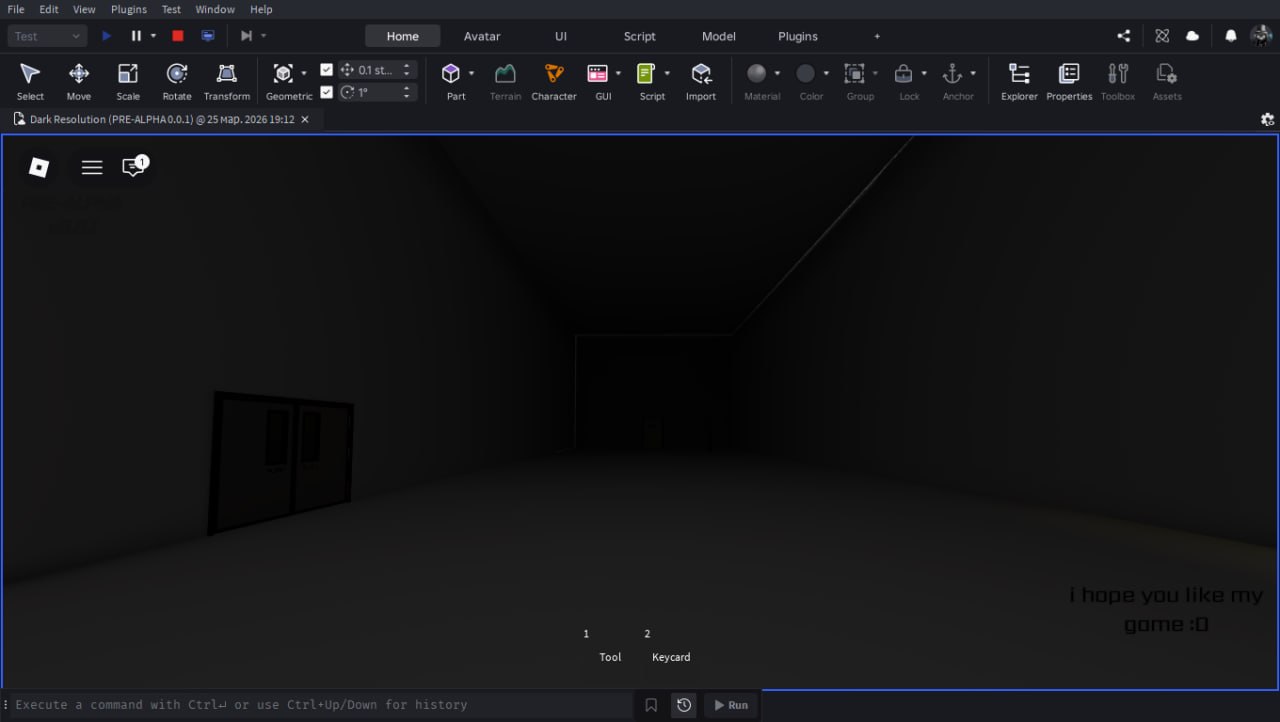
Task: Click the Run command button
Action: (730, 705)
